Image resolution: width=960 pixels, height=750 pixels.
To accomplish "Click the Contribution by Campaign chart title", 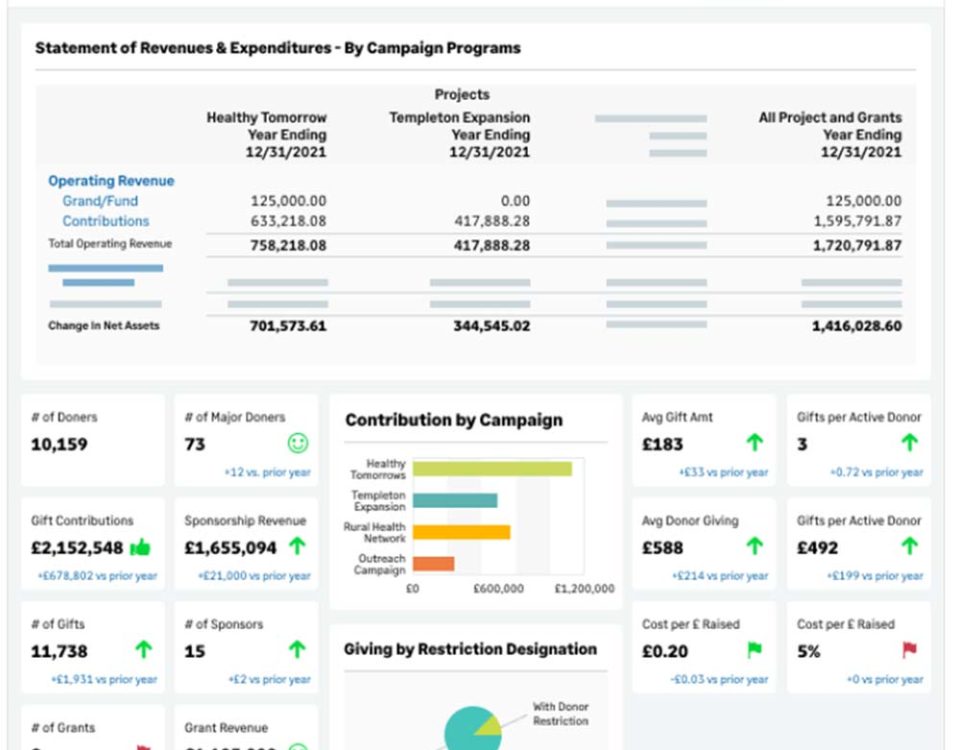I will pyautogui.click(x=454, y=420).
